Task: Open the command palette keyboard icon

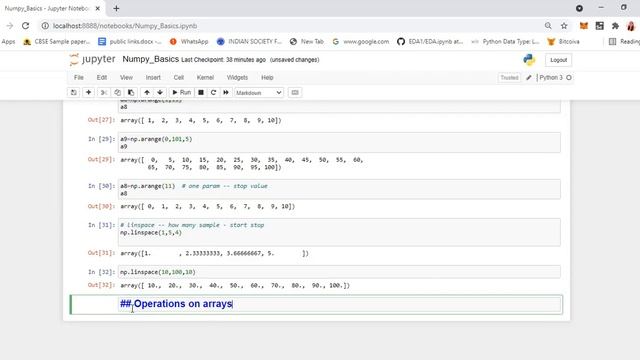Action: pos(295,93)
